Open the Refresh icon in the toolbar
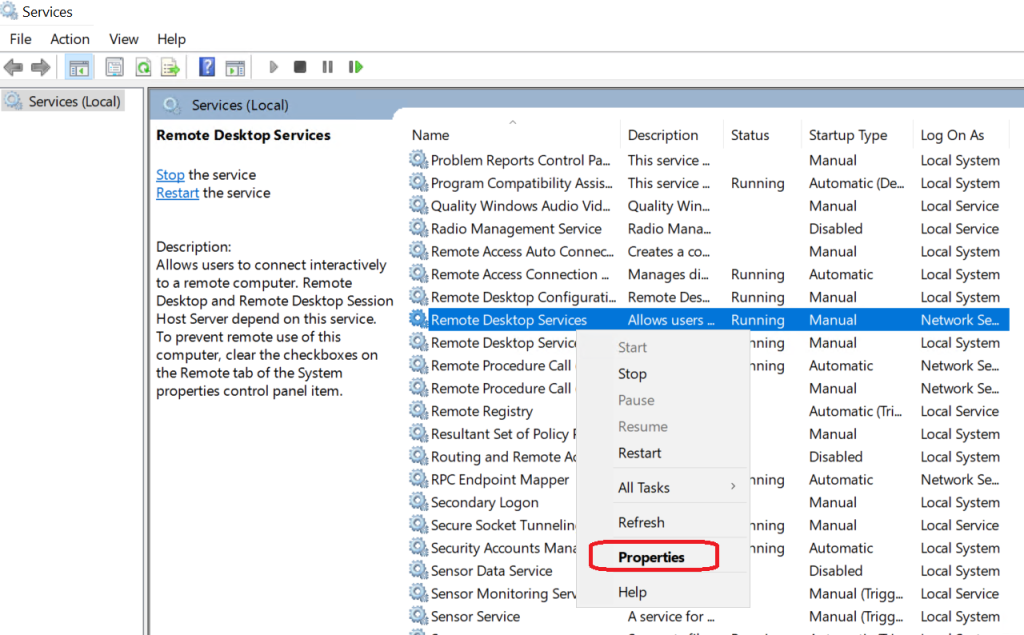The image size is (1024, 635). [143, 66]
